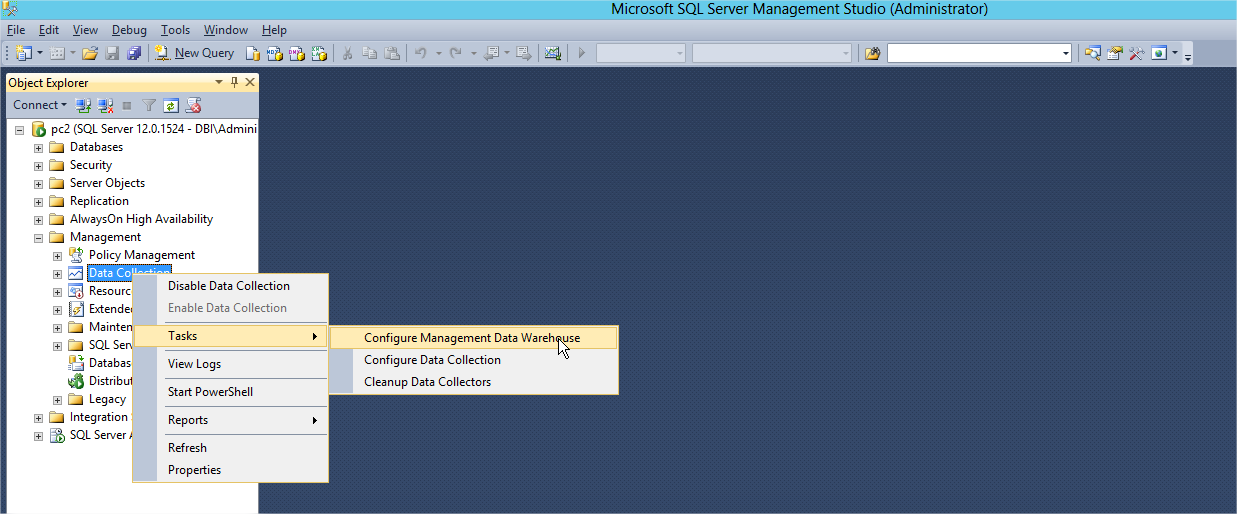This screenshot has height=514, width=1237.
Task: Collapse the pc2 server node
Action: tap(20, 130)
